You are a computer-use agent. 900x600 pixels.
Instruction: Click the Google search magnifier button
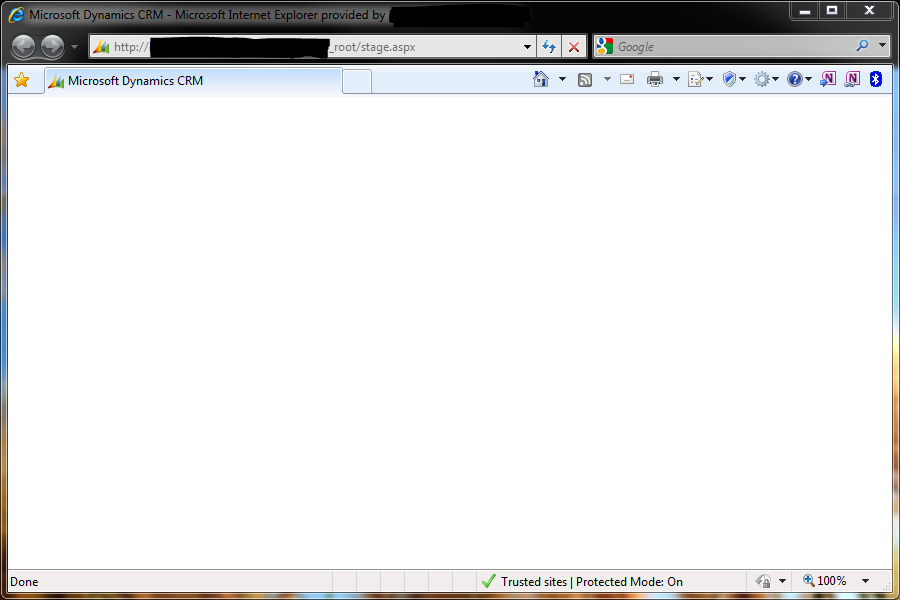(862, 46)
